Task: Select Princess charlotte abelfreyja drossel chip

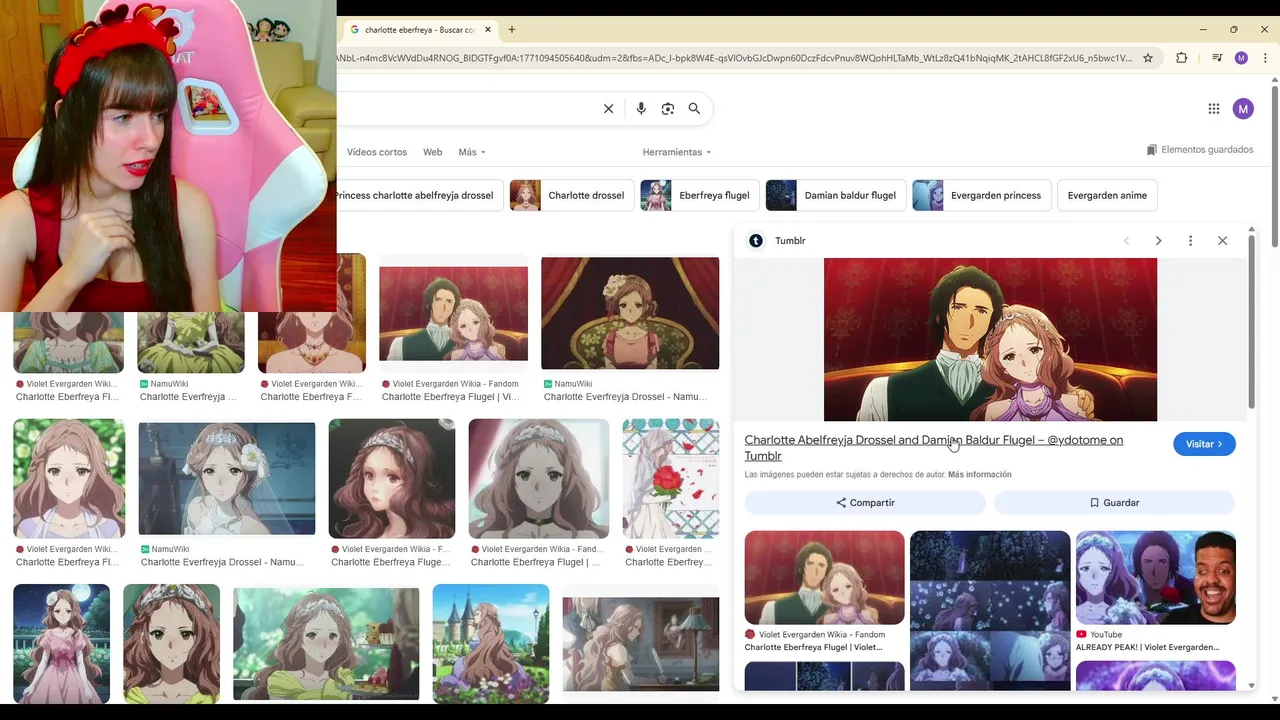Action: (x=417, y=195)
